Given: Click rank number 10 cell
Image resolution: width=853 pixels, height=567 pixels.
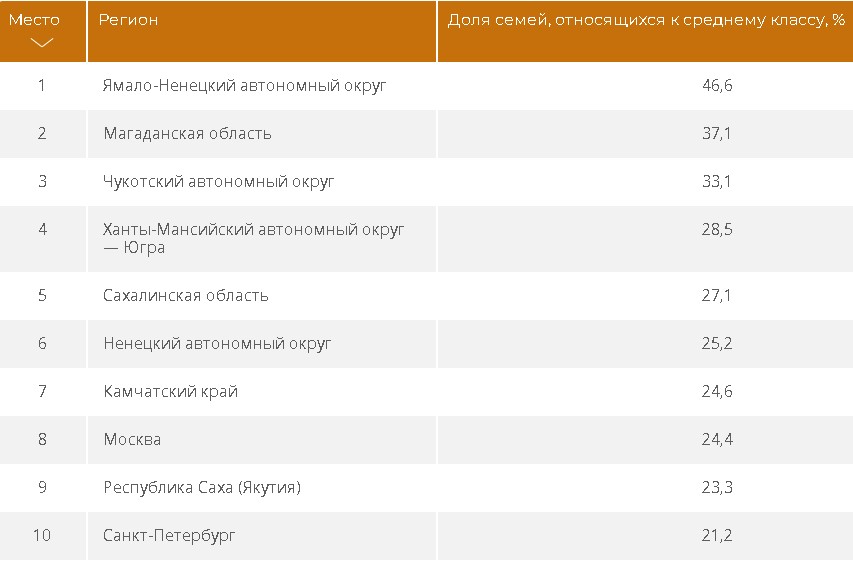Looking at the screenshot, I should click(x=42, y=536).
